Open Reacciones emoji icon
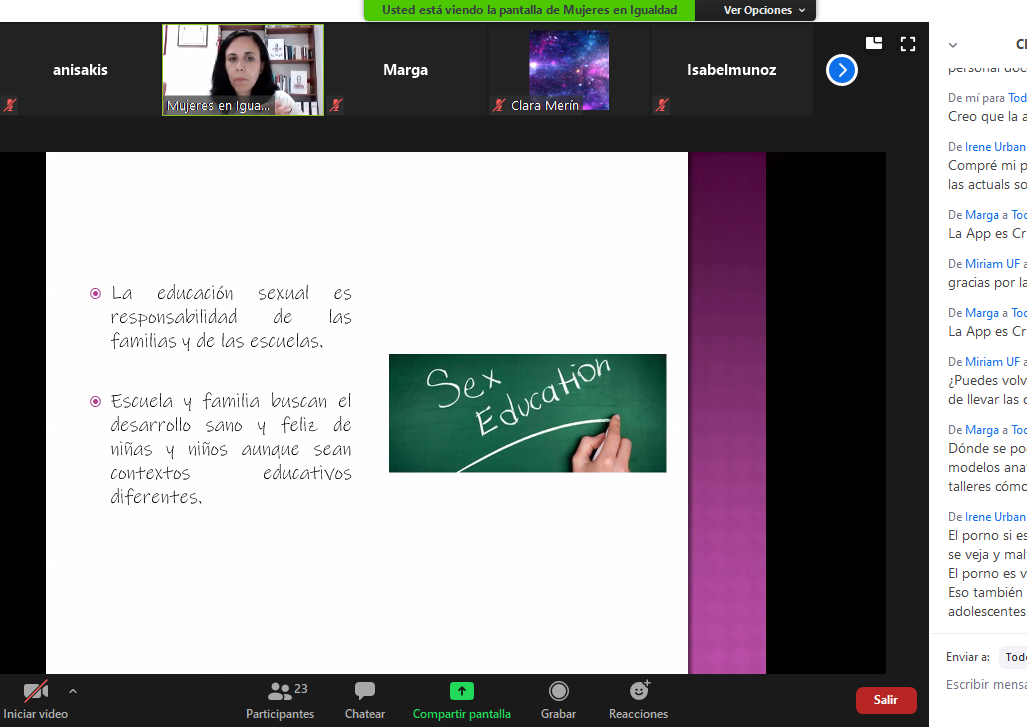Viewport: 1027px width, 727px height. click(639, 690)
